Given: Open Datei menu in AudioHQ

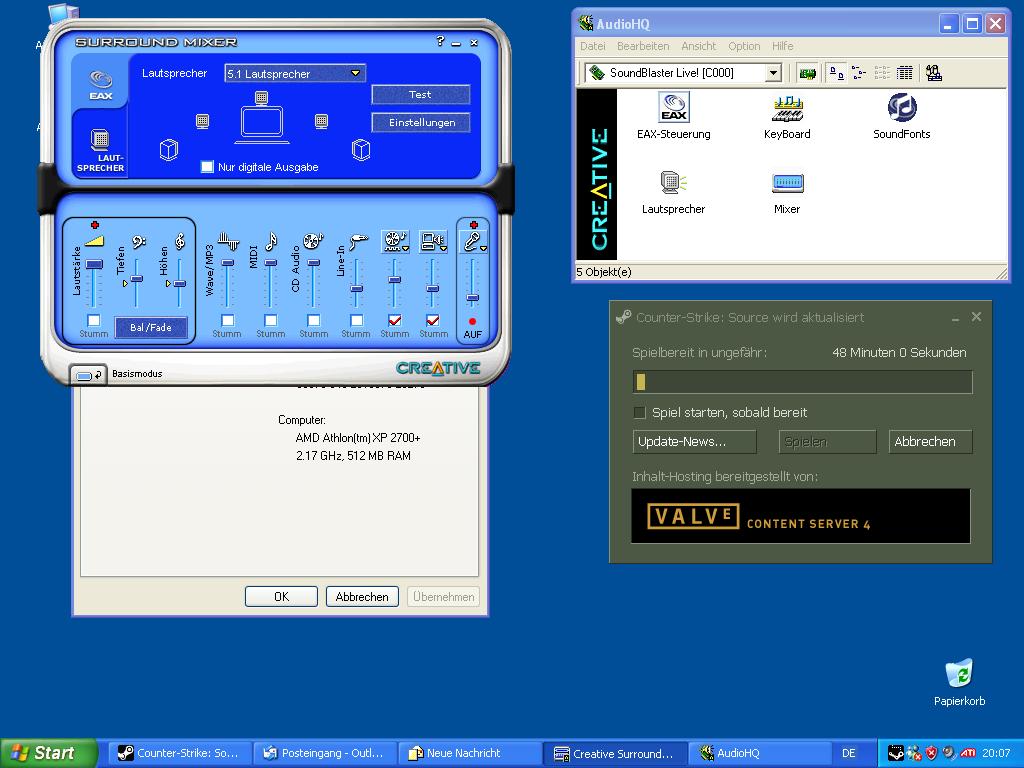Looking at the screenshot, I should tap(592, 46).
